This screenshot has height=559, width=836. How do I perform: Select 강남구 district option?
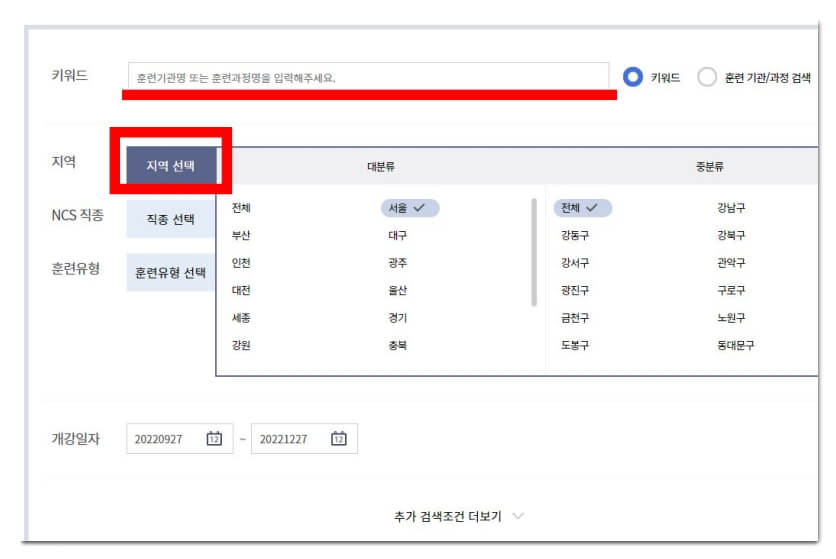[732, 208]
